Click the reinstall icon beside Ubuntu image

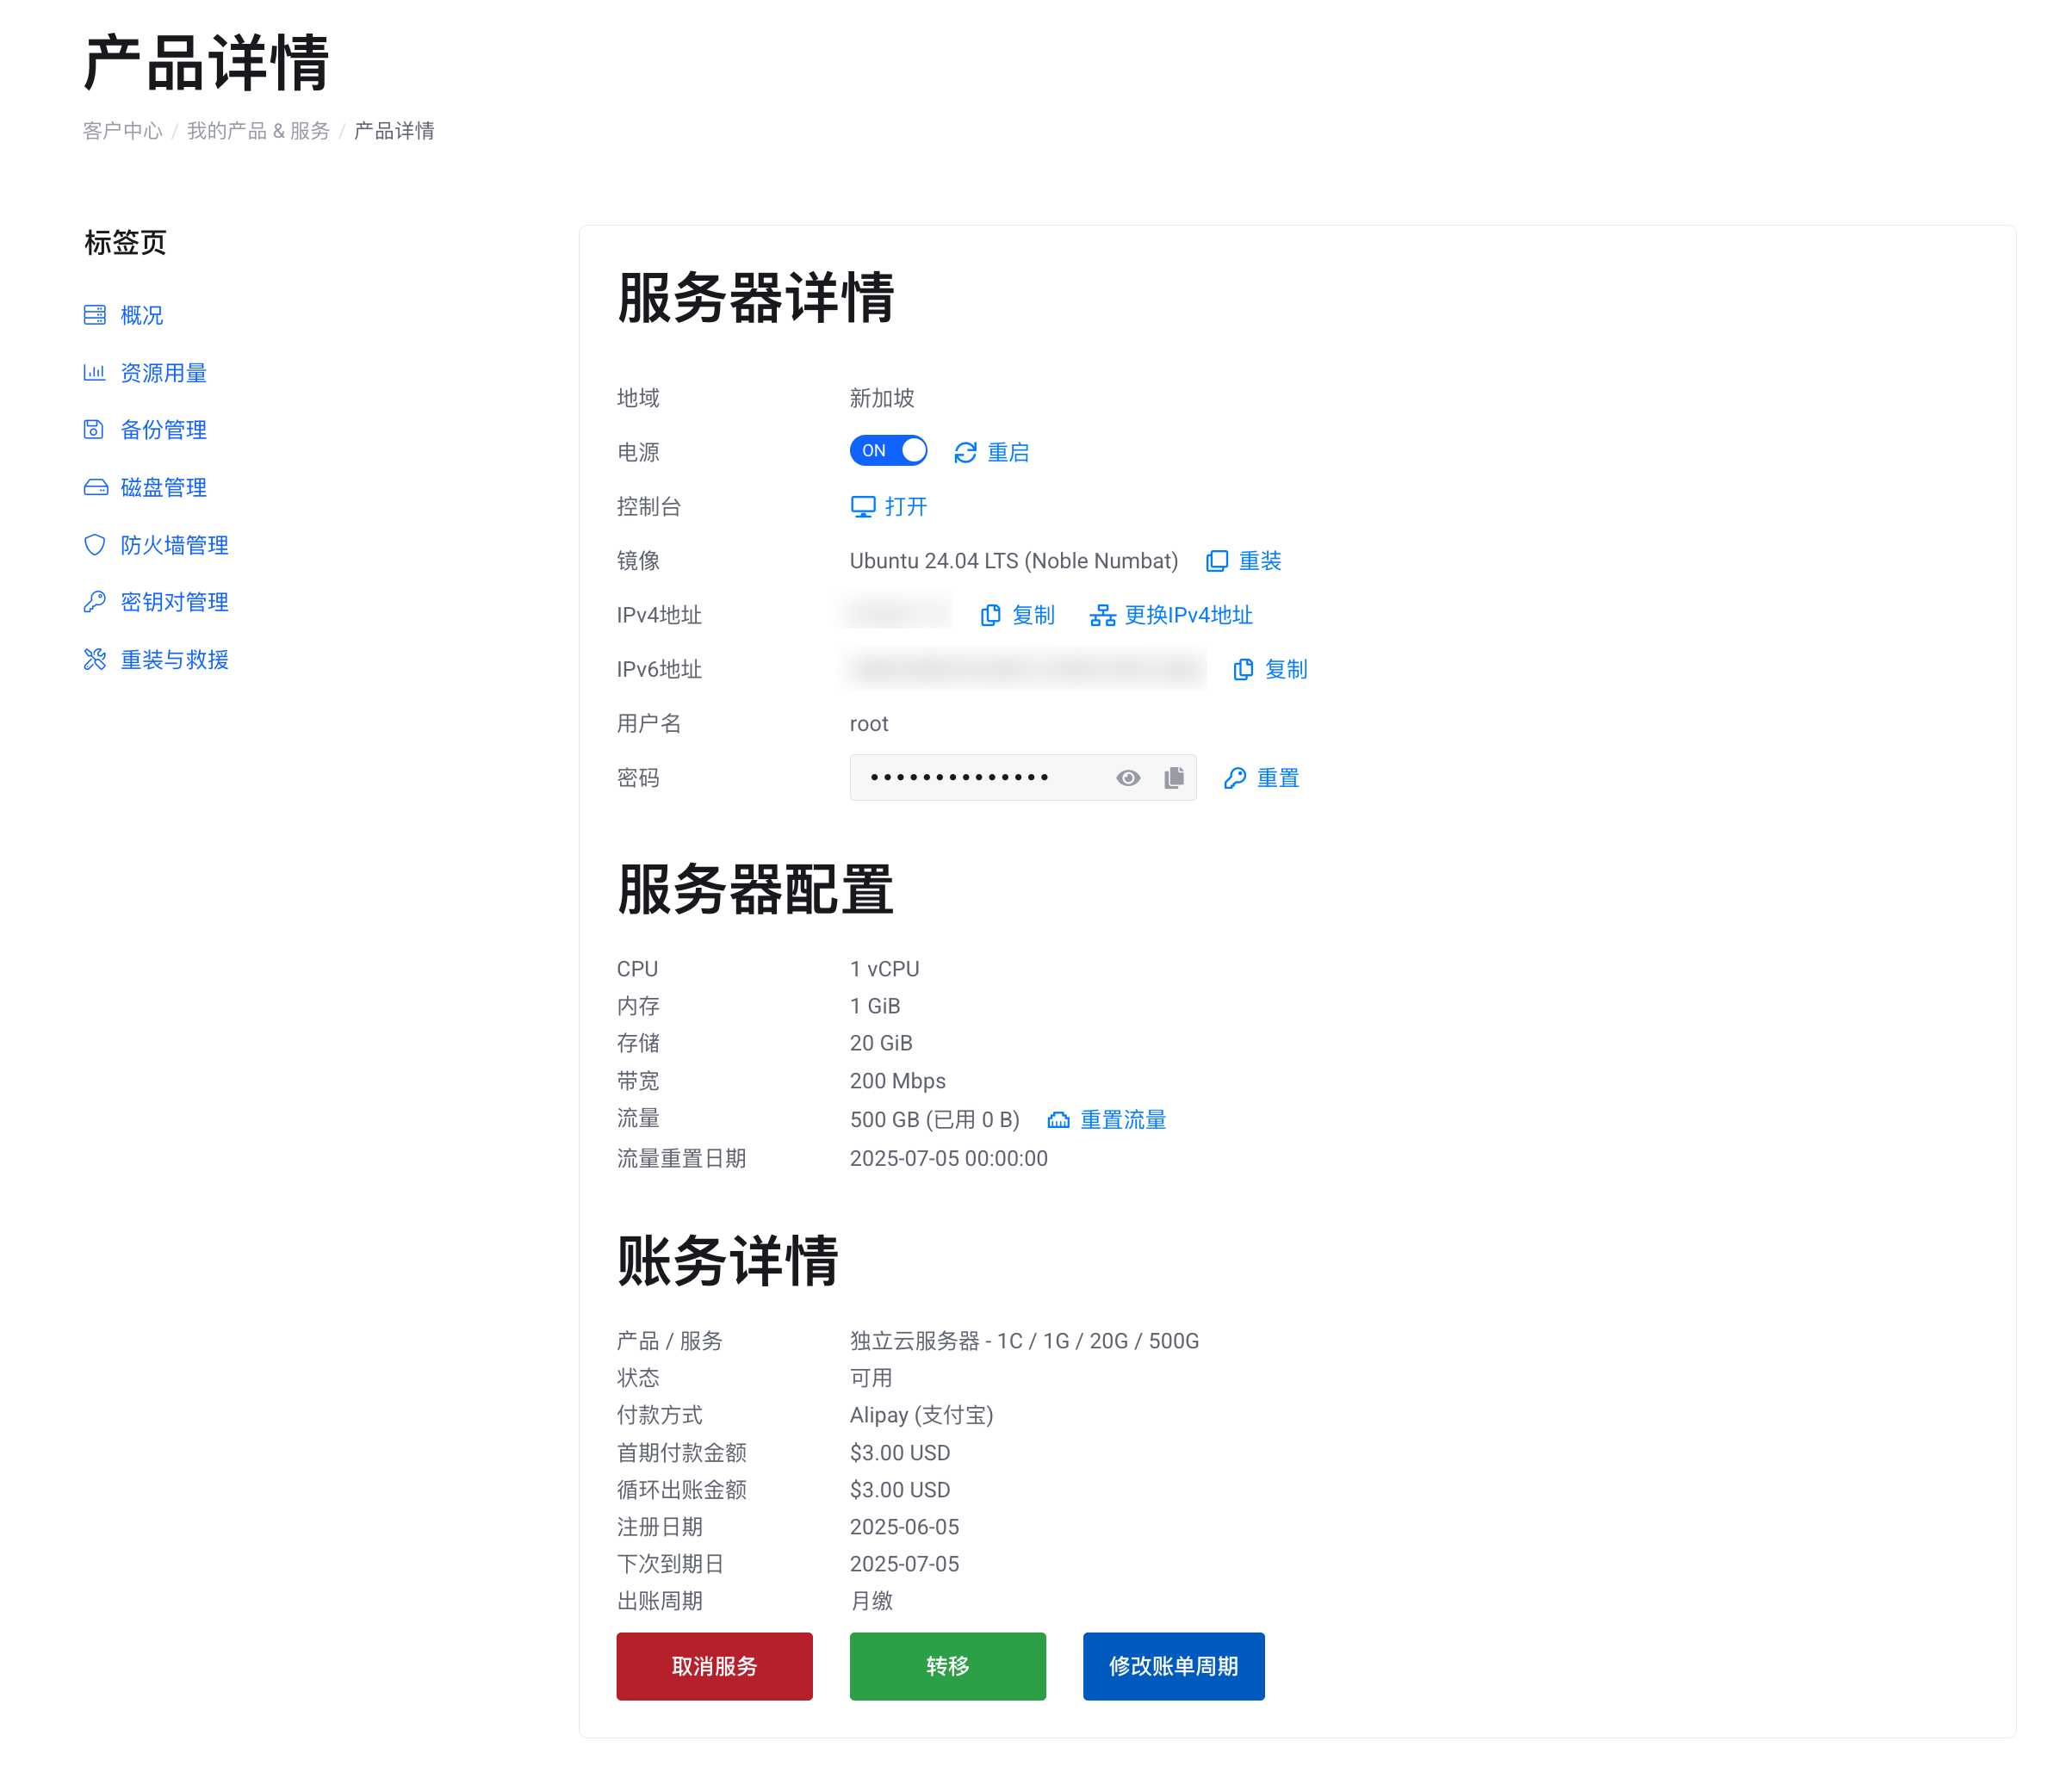(x=1217, y=561)
